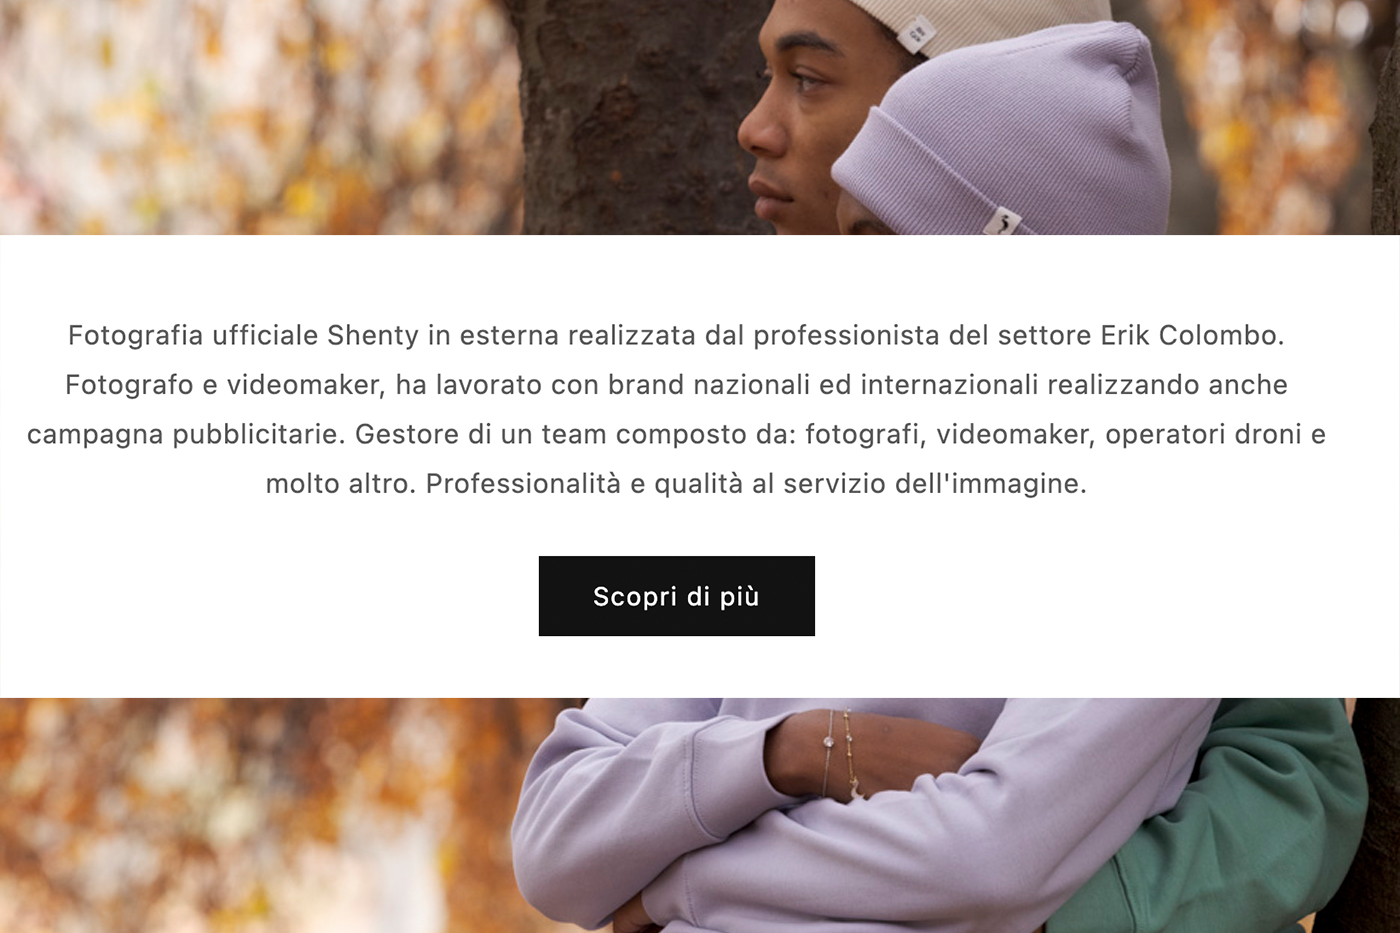Click the "Scopri di più" button
Image resolution: width=1400 pixels, height=933 pixels.
click(677, 596)
